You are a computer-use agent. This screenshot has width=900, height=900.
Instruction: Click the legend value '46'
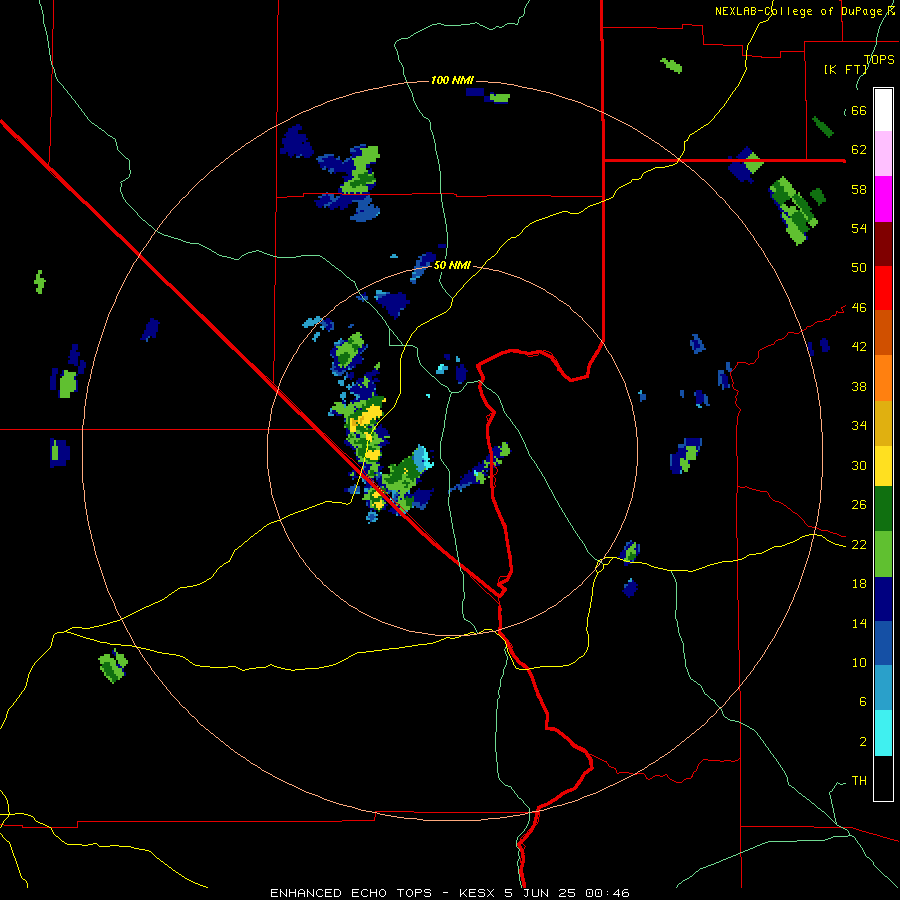(x=859, y=307)
